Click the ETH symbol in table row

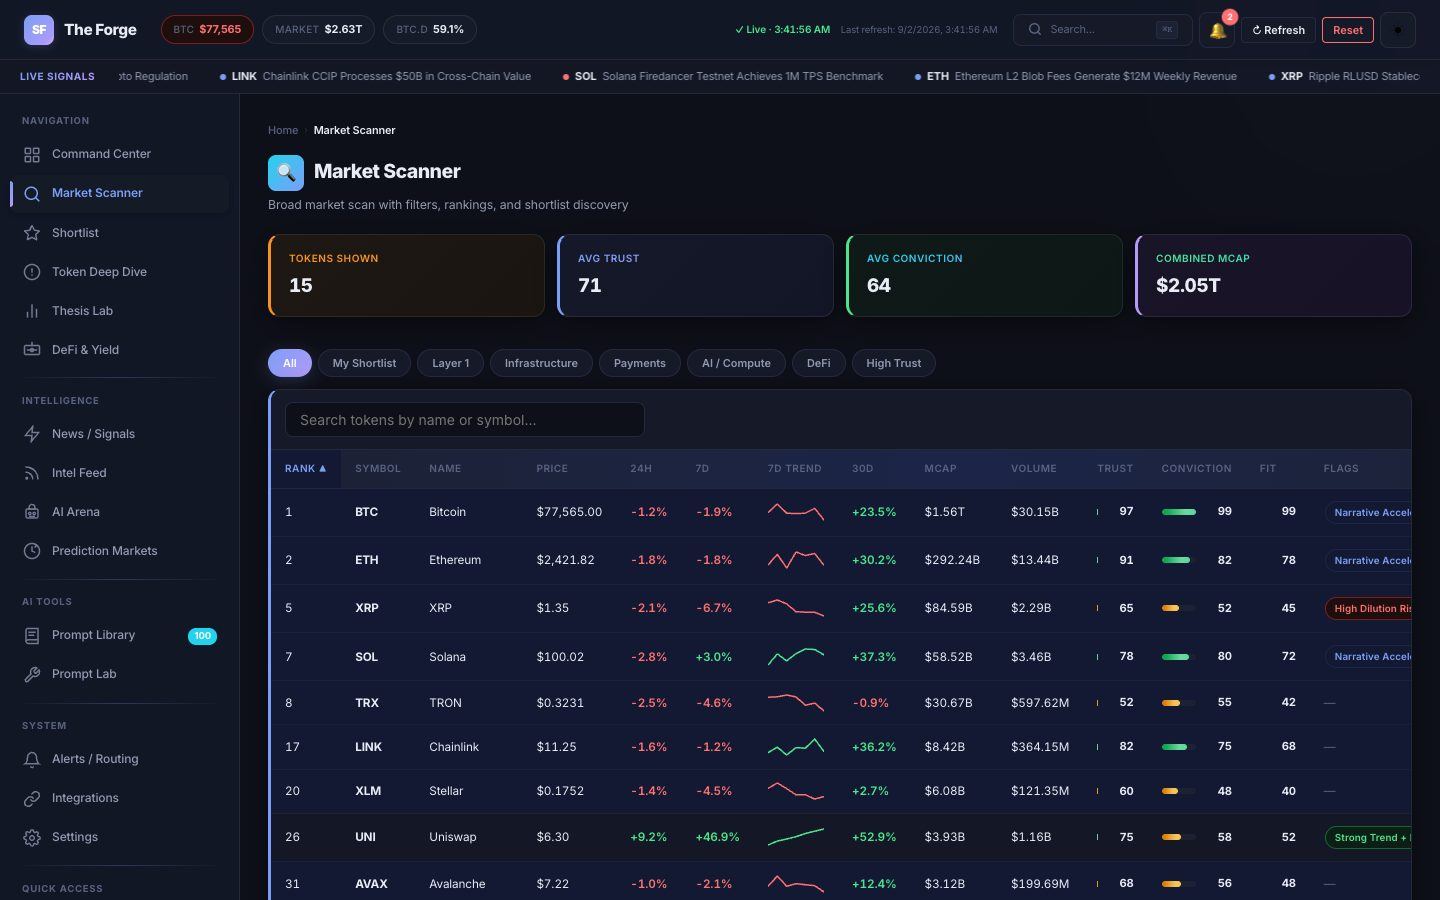367,560
